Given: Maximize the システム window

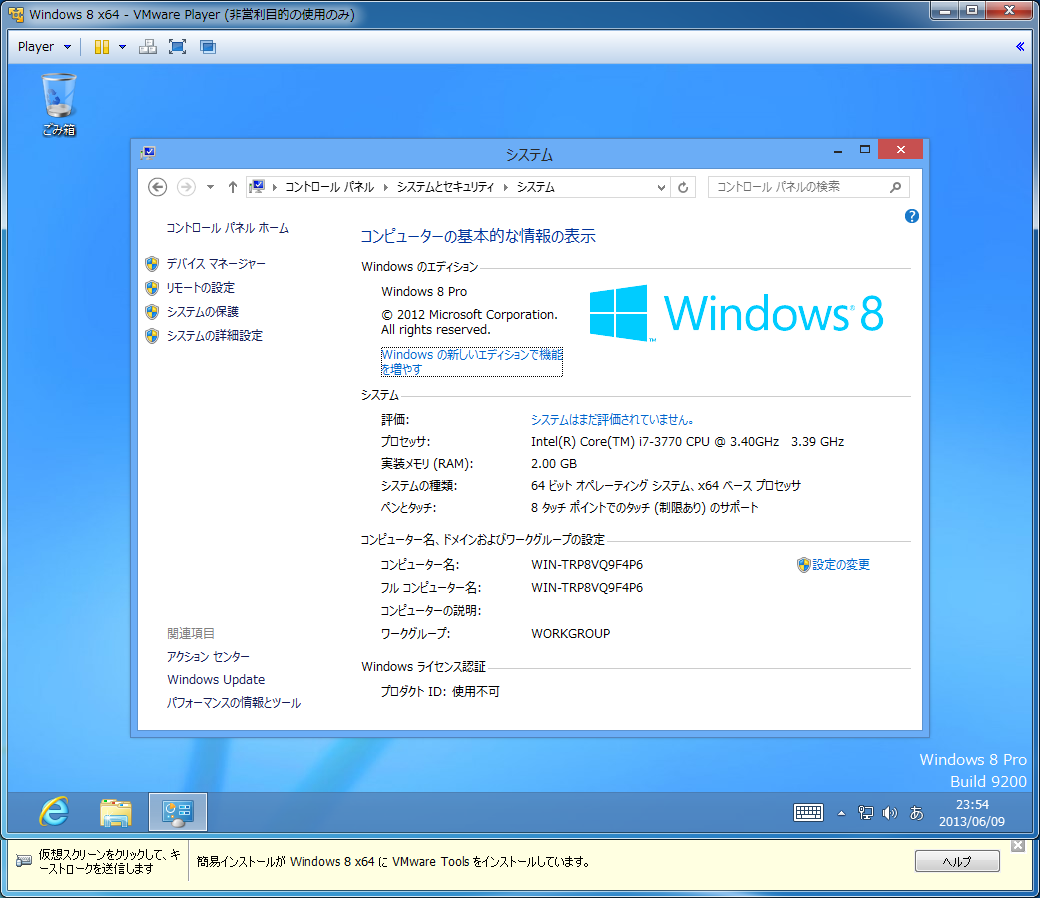Looking at the screenshot, I should coord(864,150).
